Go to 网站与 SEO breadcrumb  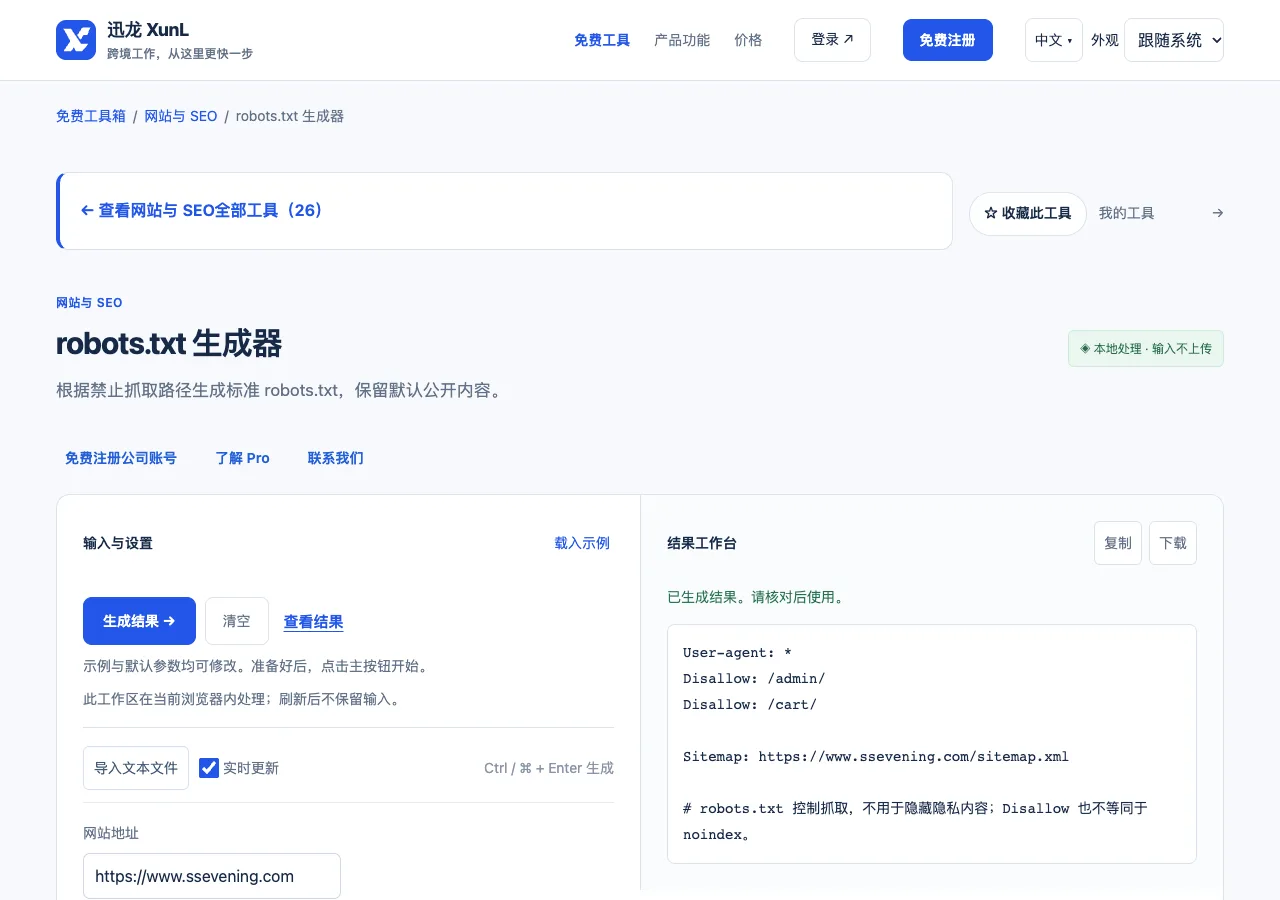[181, 116]
